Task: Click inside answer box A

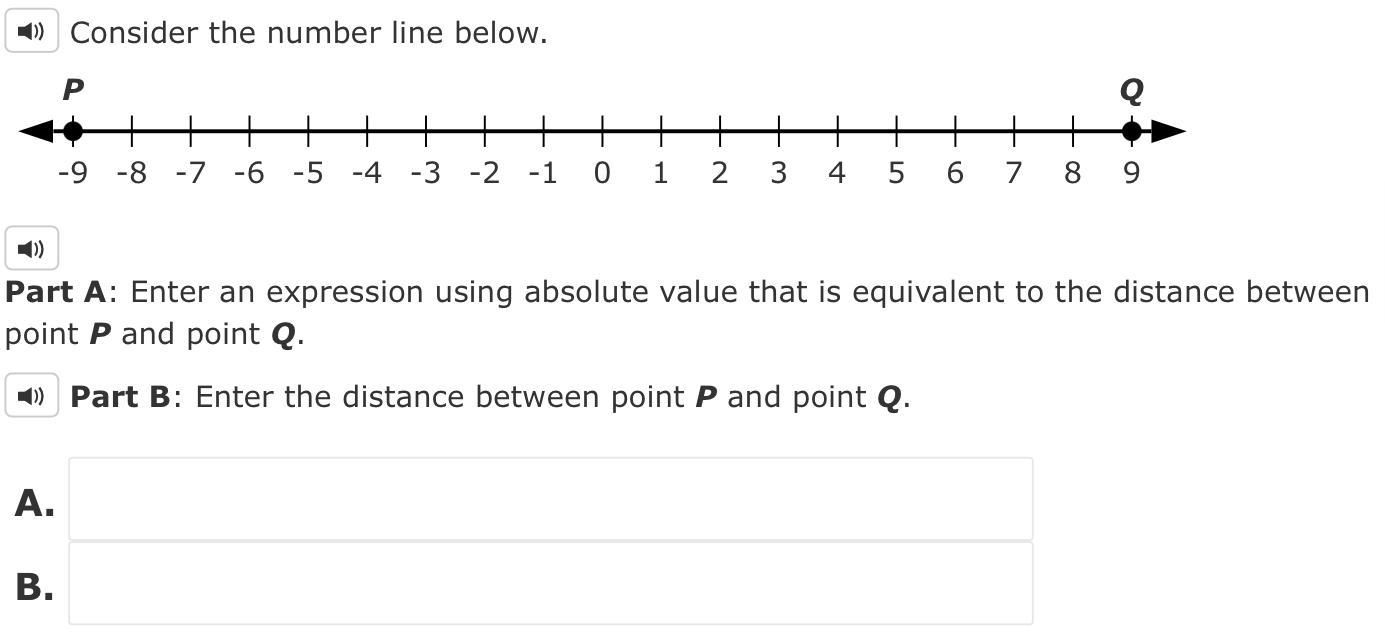Action: click(550, 499)
